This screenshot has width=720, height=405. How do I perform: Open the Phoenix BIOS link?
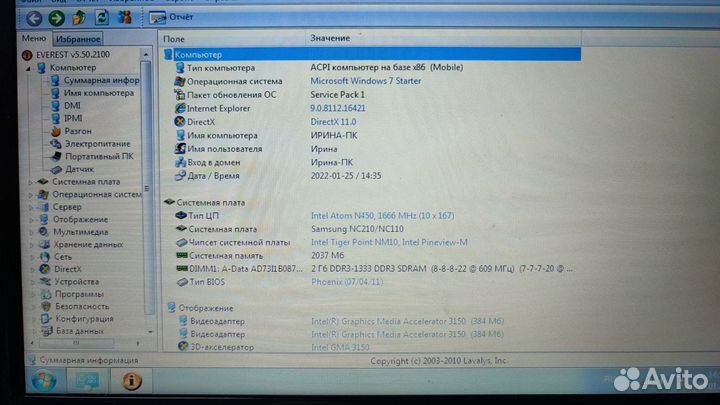point(347,282)
